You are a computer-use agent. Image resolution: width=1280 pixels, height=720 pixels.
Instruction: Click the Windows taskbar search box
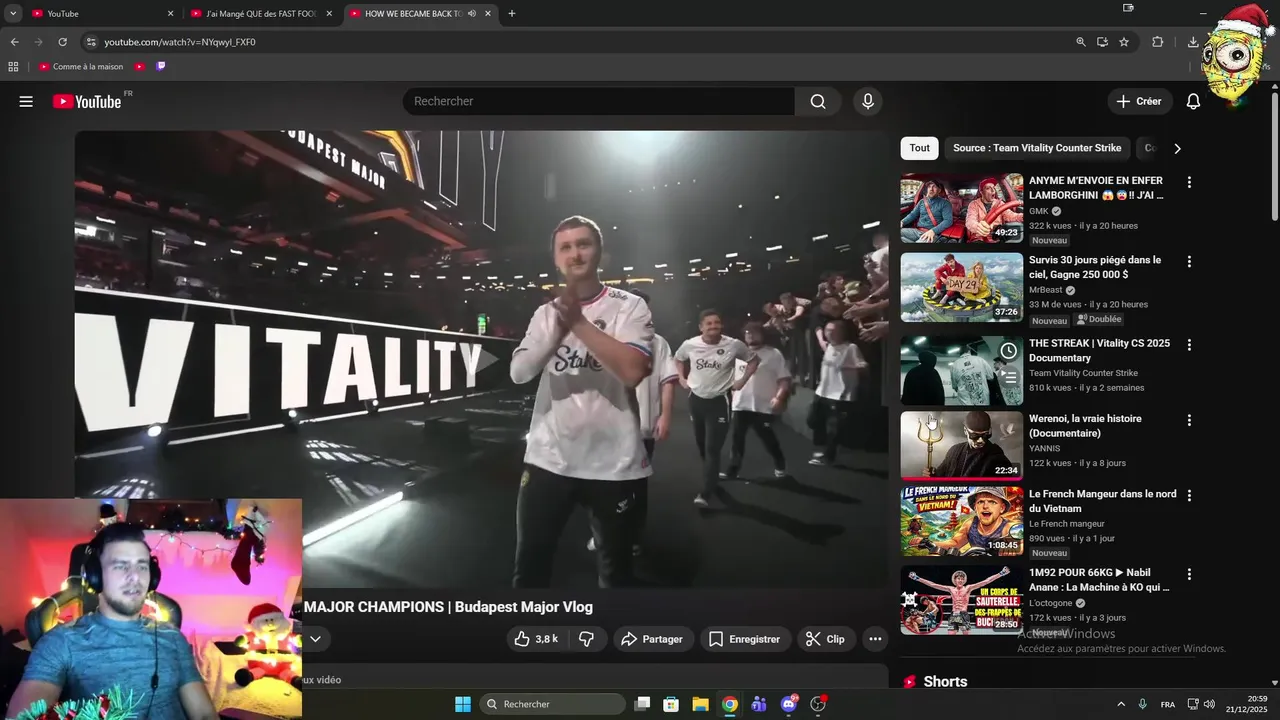pyautogui.click(x=552, y=704)
